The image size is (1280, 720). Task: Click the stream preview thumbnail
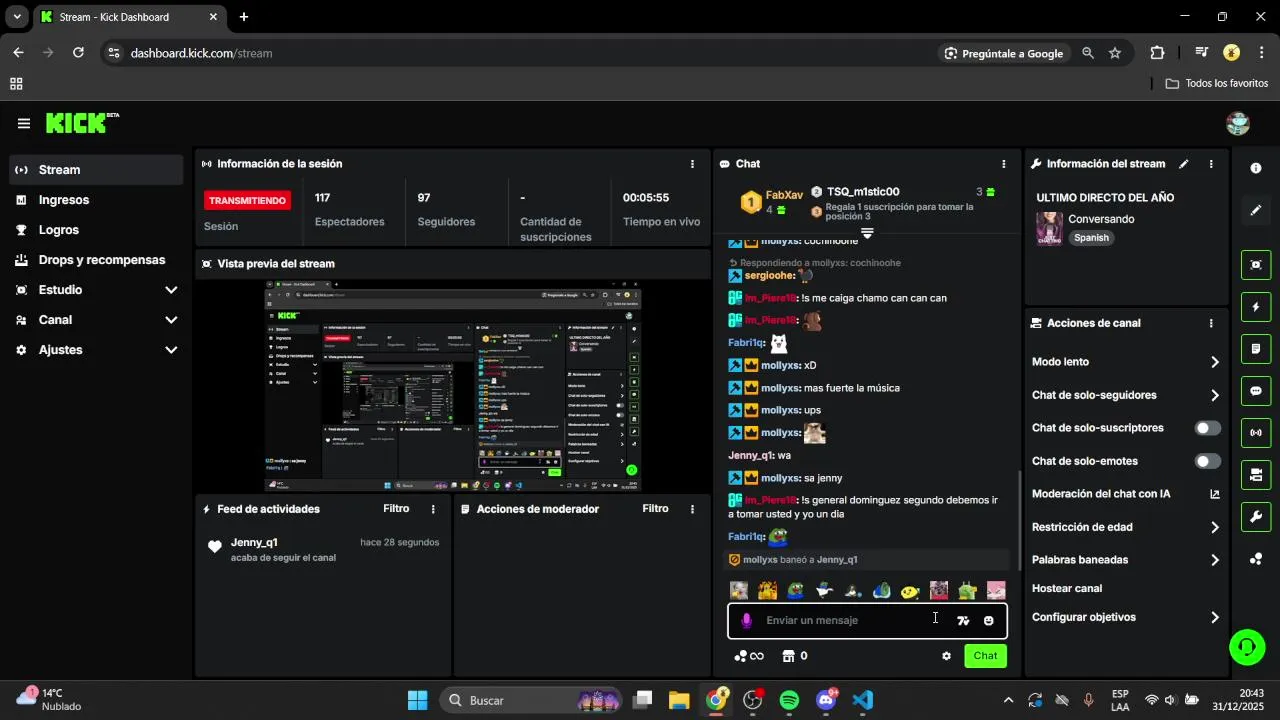pyautogui.click(x=453, y=386)
